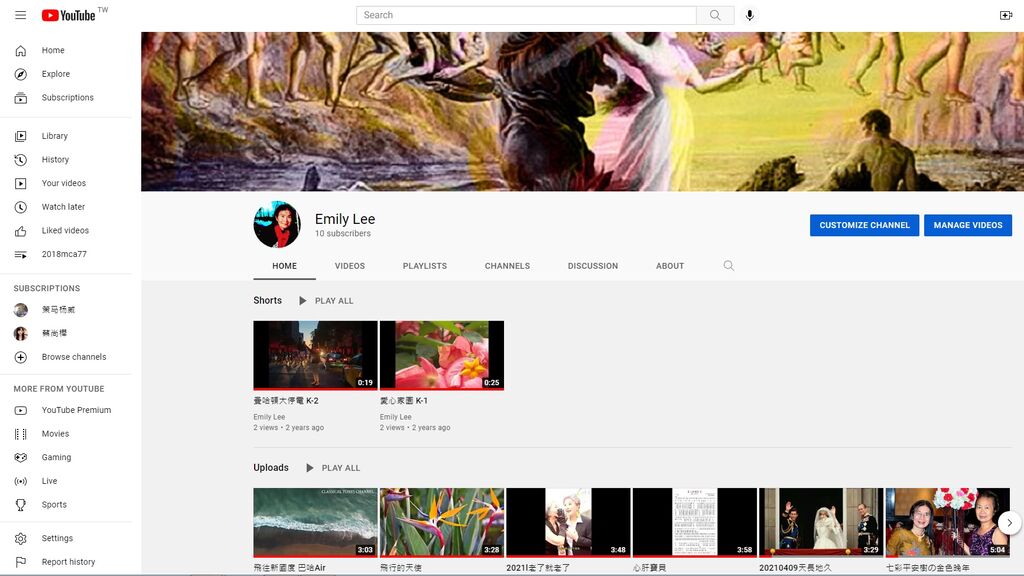Search within channel using tab-row magnifier

(x=729, y=266)
